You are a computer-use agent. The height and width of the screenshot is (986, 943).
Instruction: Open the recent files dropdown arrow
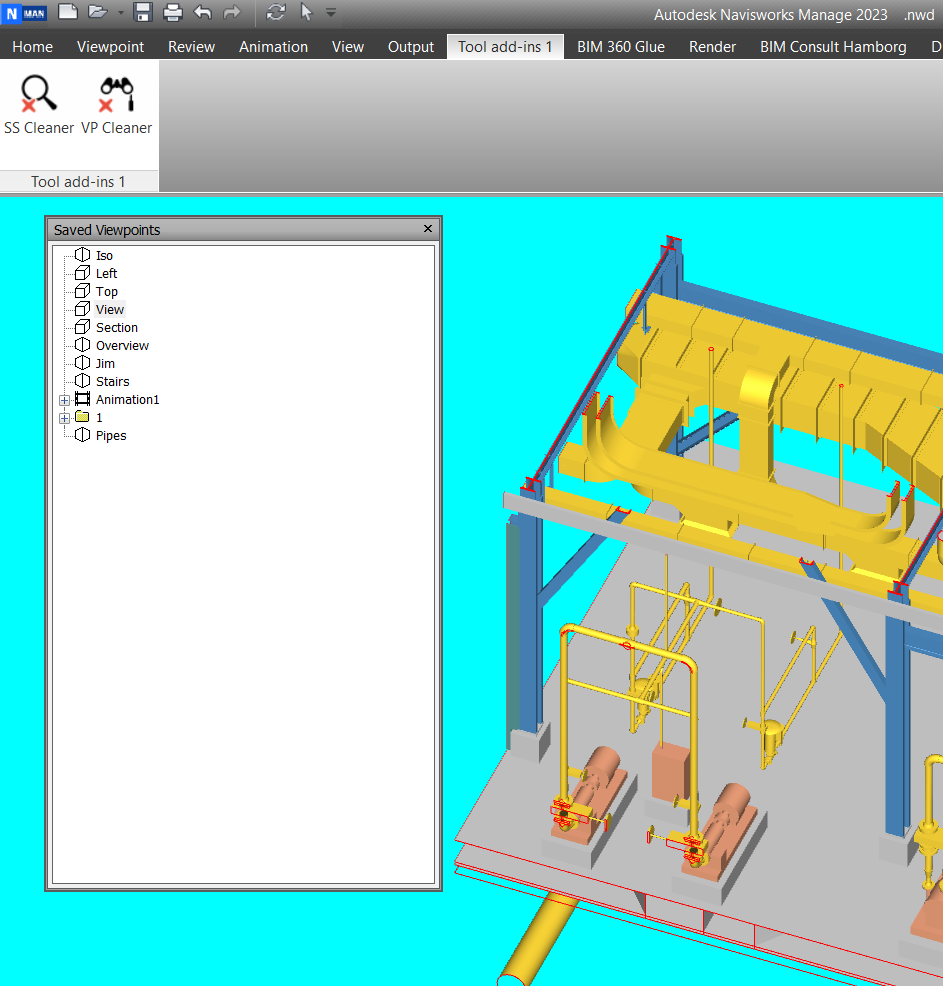(120, 14)
